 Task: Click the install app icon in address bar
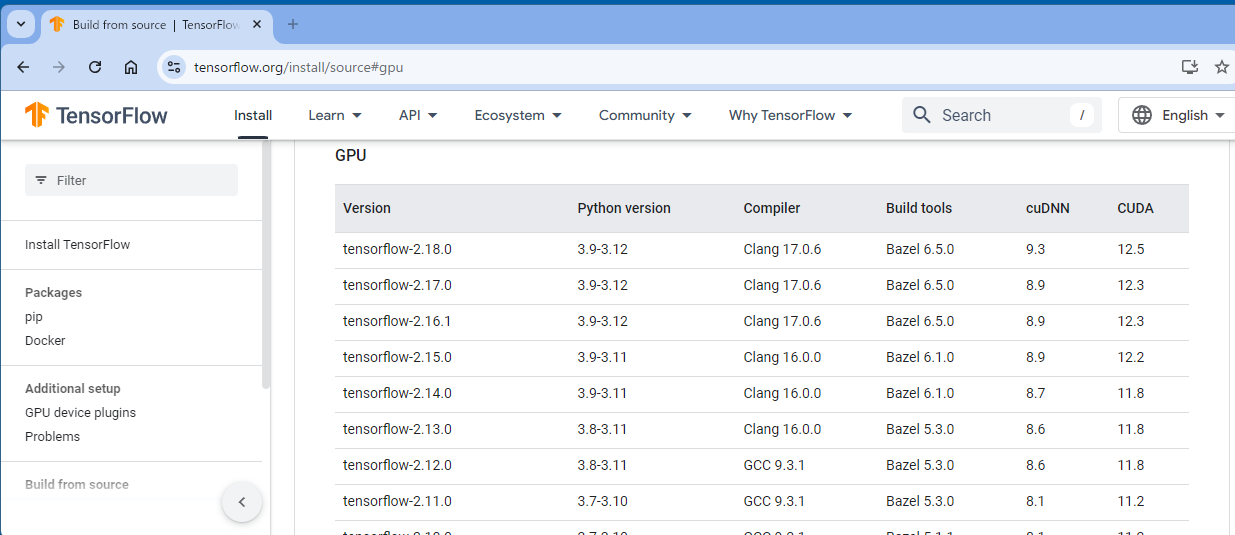point(1189,67)
